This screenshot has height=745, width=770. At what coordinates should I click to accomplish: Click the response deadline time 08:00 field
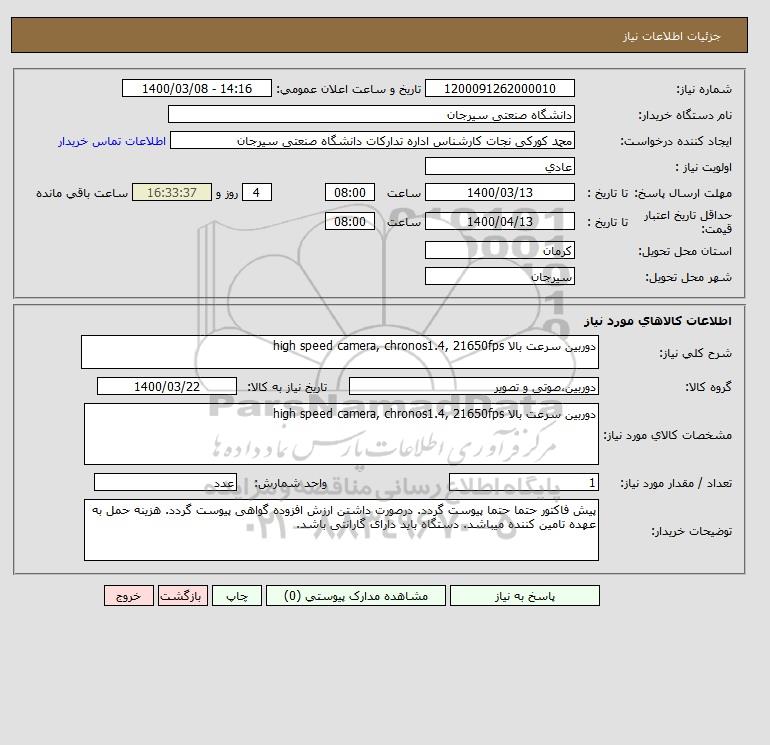pos(350,193)
